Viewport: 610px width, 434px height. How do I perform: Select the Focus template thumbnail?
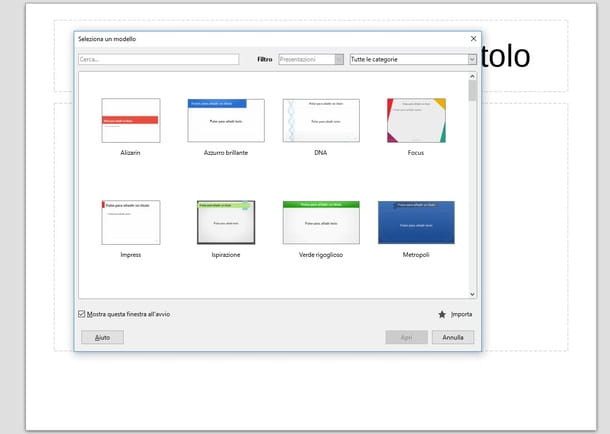pos(416,121)
